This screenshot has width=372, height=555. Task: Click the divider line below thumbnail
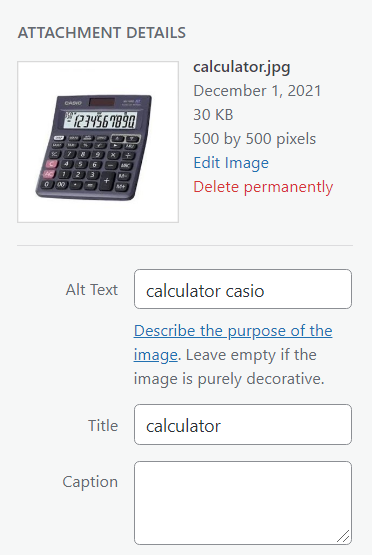[185, 245]
